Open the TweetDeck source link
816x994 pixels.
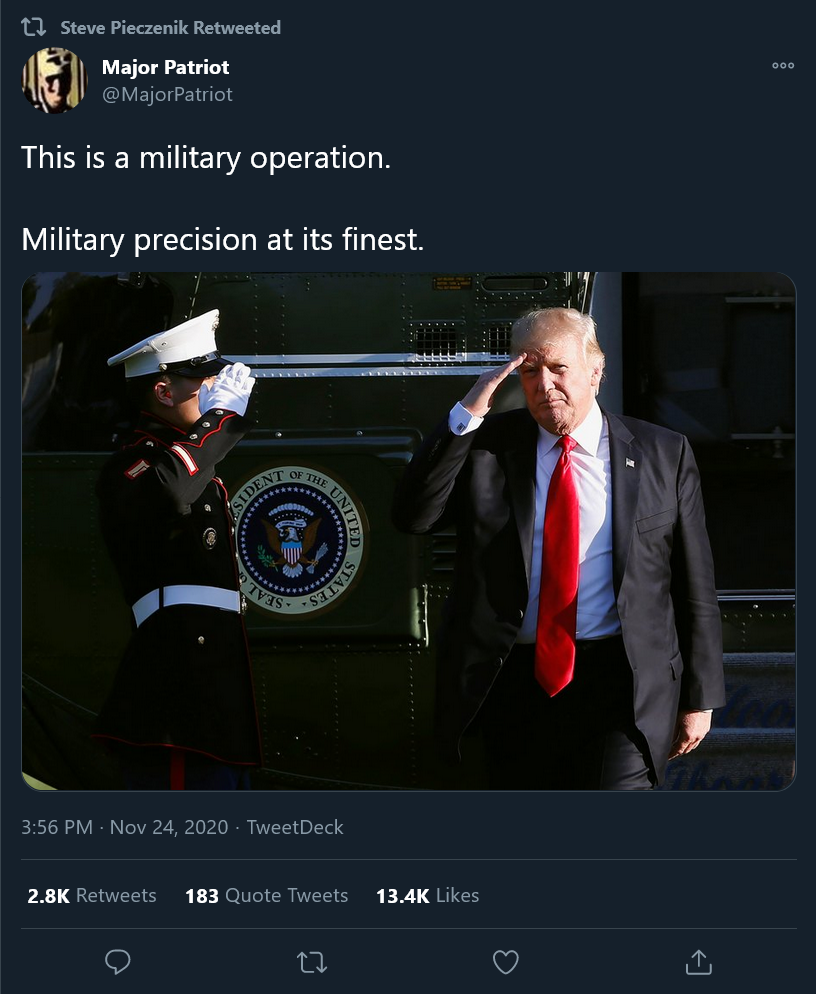pyautogui.click(x=295, y=827)
